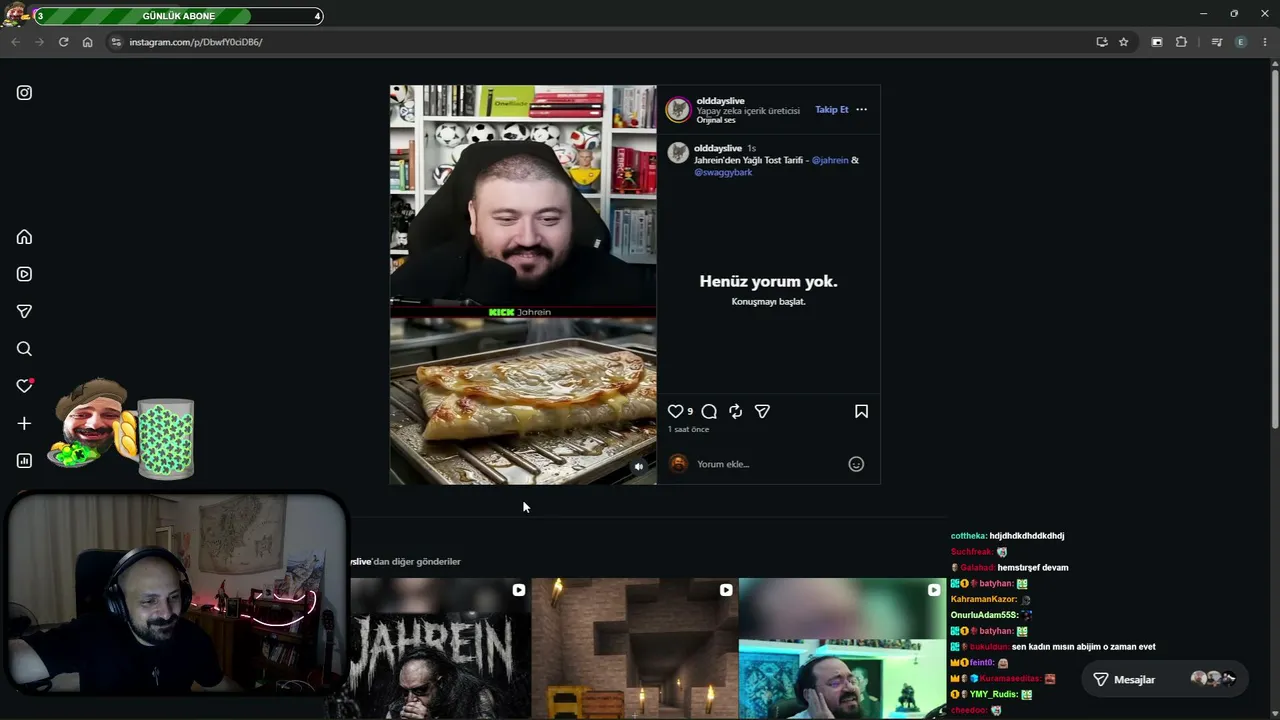Viewport: 1280px width, 720px height.
Task: Bookmark this page with the star
Action: (1124, 42)
